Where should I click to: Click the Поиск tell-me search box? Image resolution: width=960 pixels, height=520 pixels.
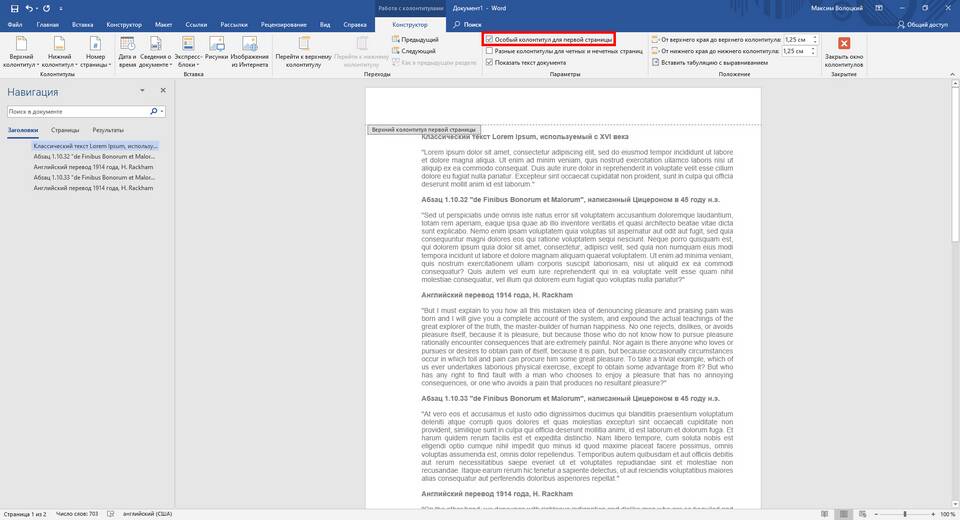467,24
